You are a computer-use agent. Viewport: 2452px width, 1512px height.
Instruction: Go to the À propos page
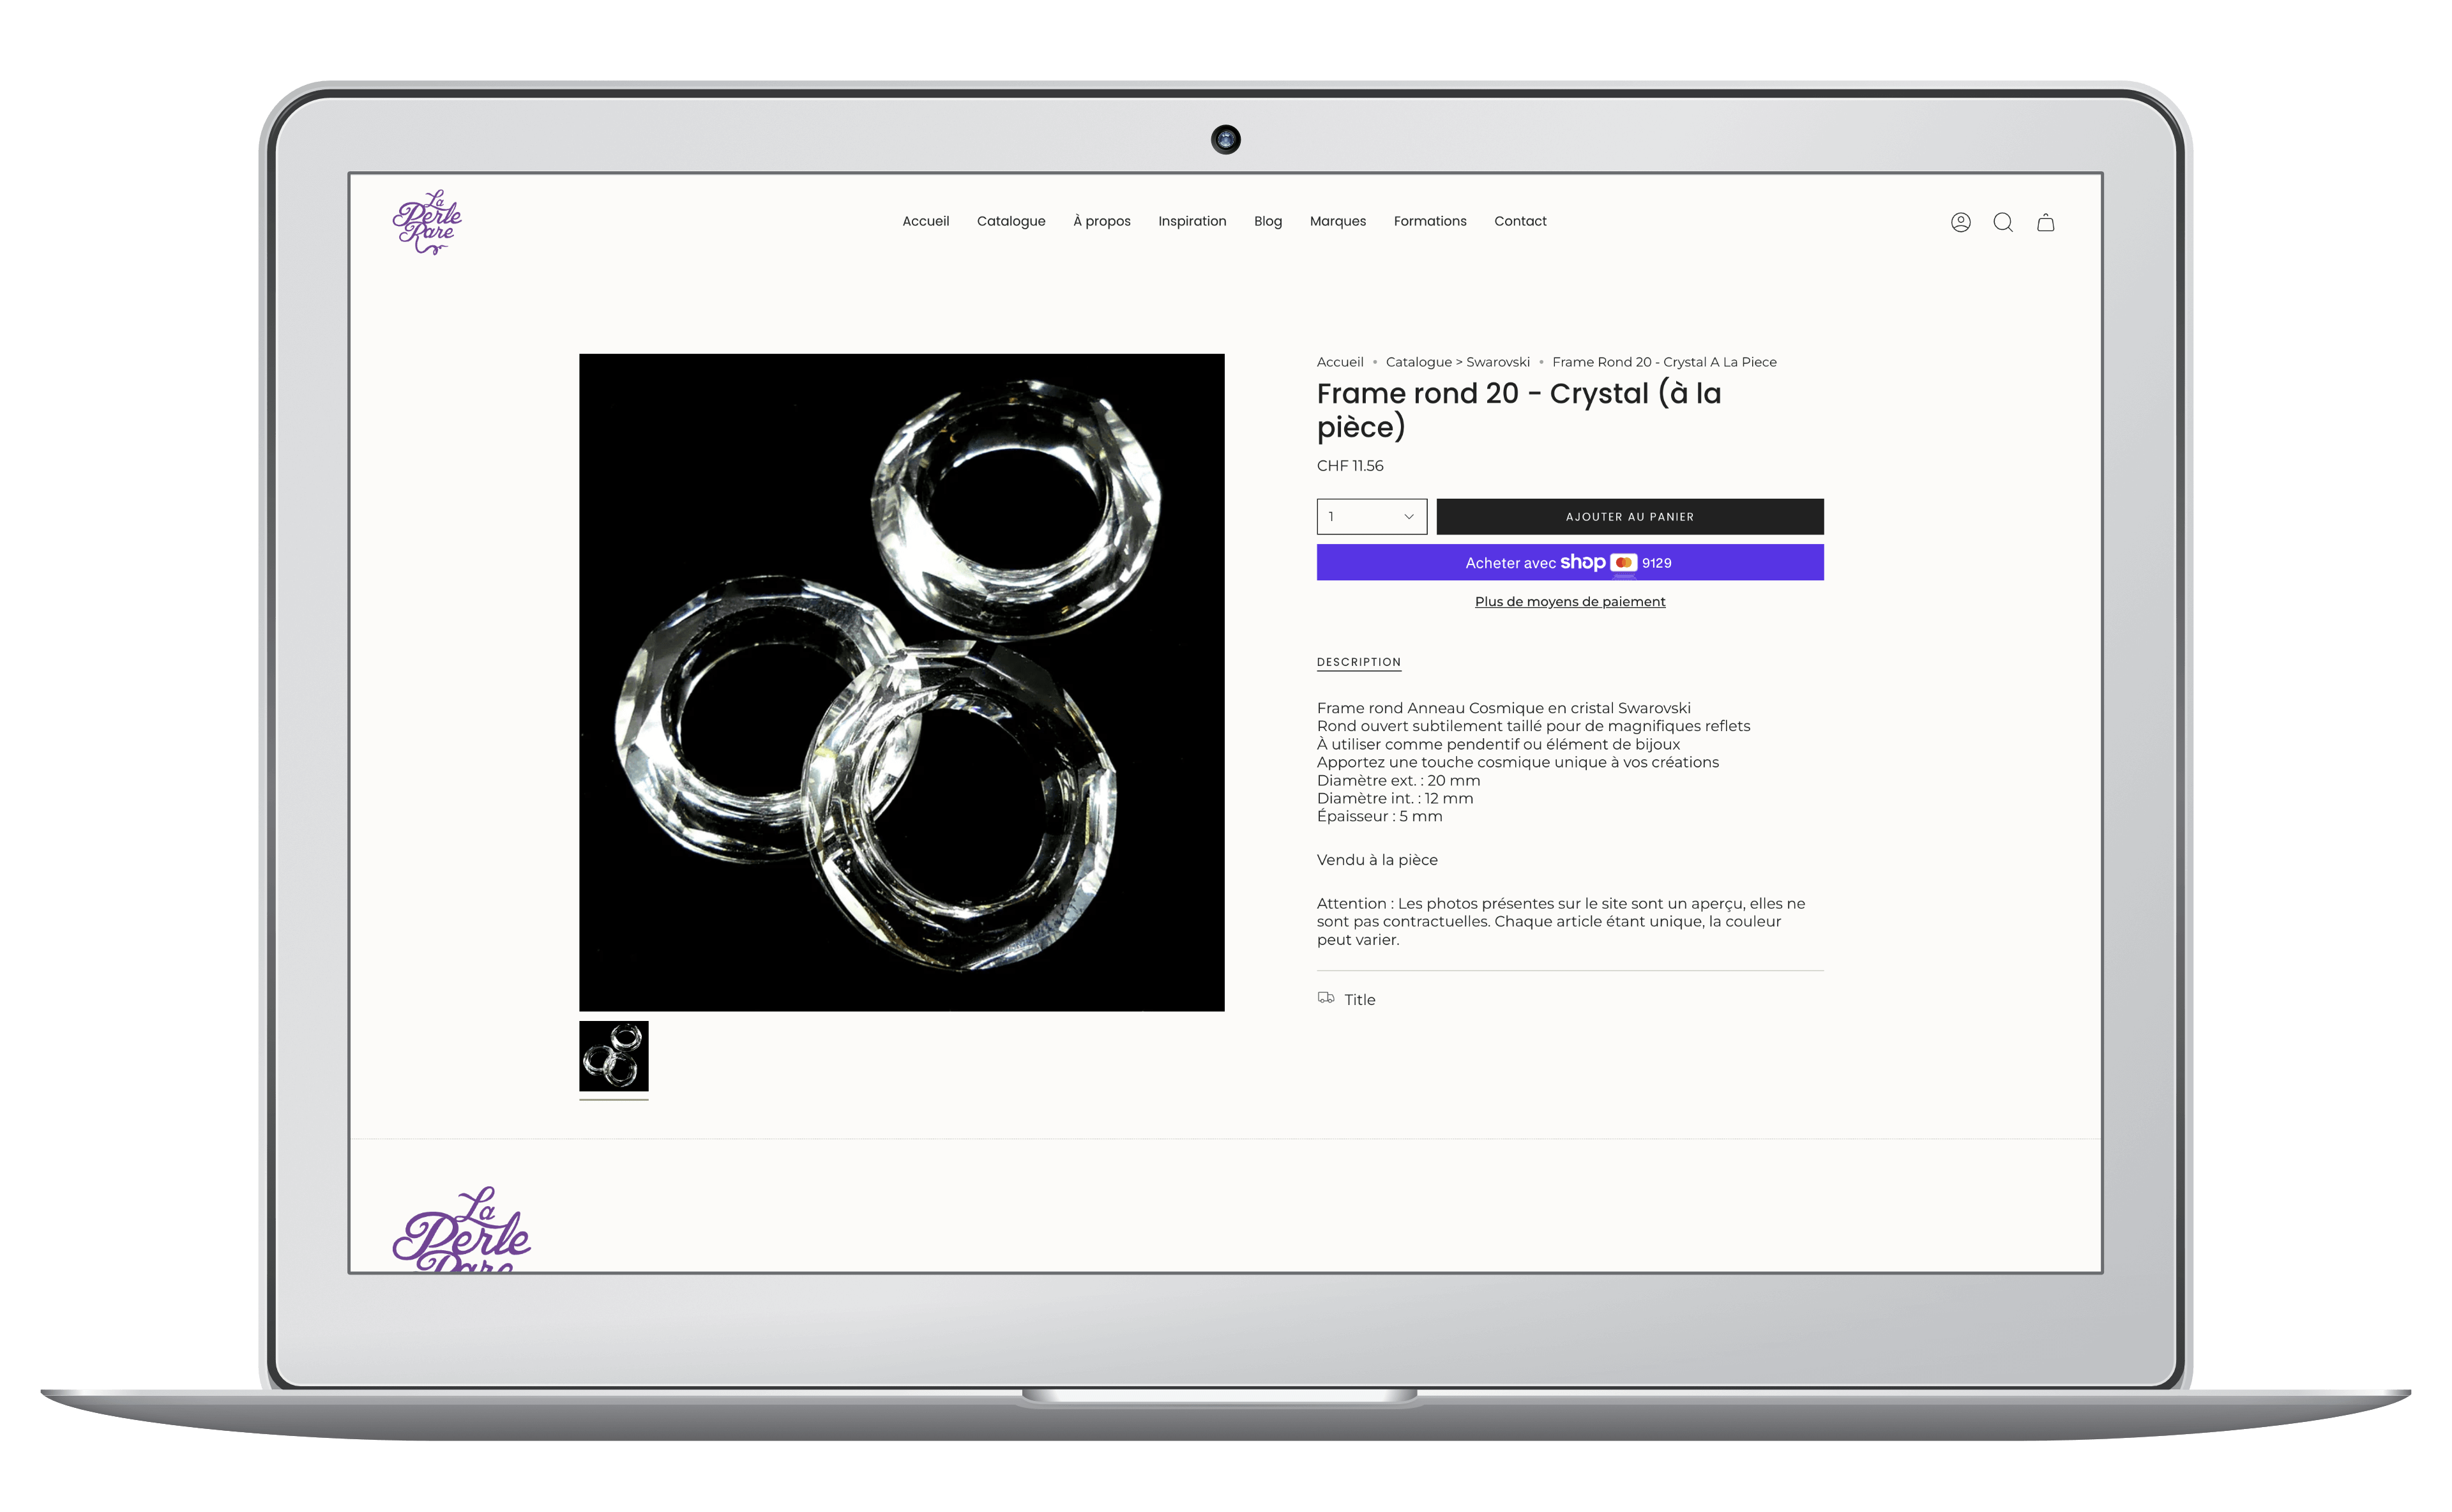pos(1101,221)
